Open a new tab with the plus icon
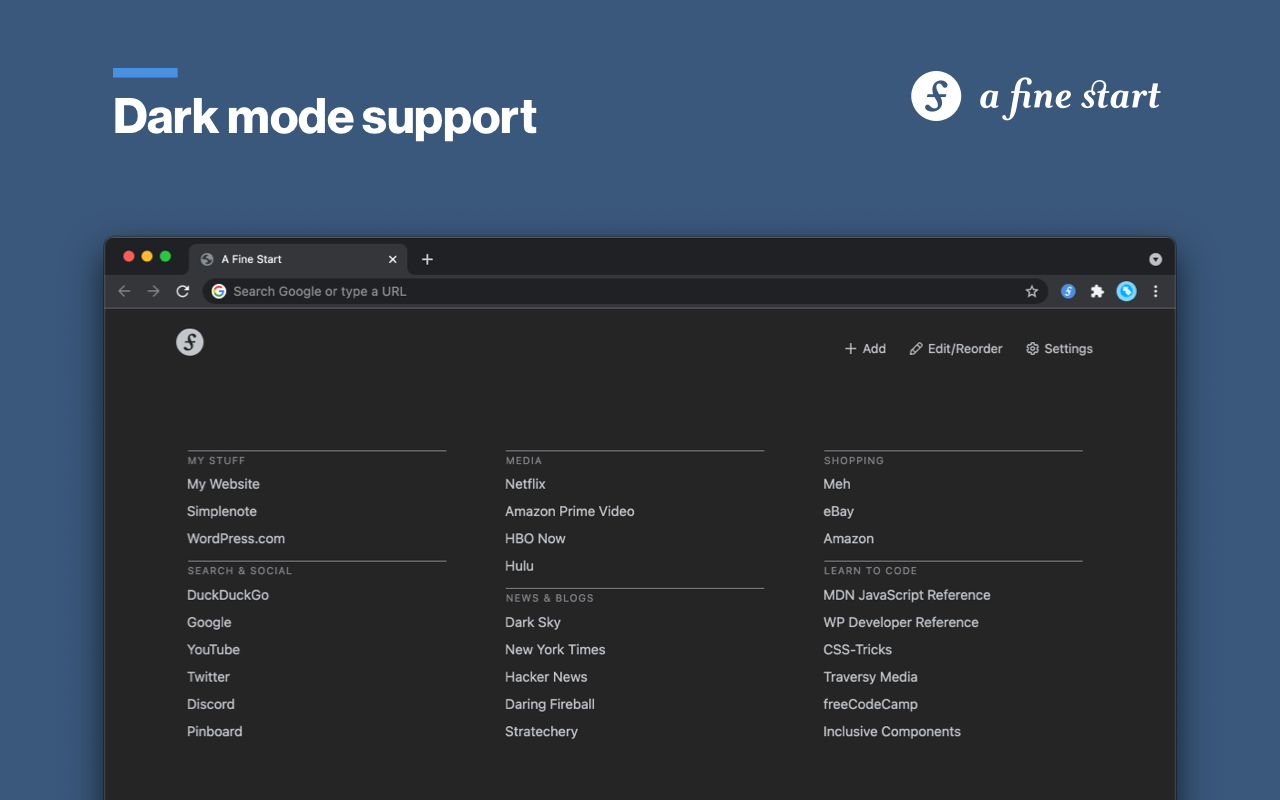 click(427, 259)
